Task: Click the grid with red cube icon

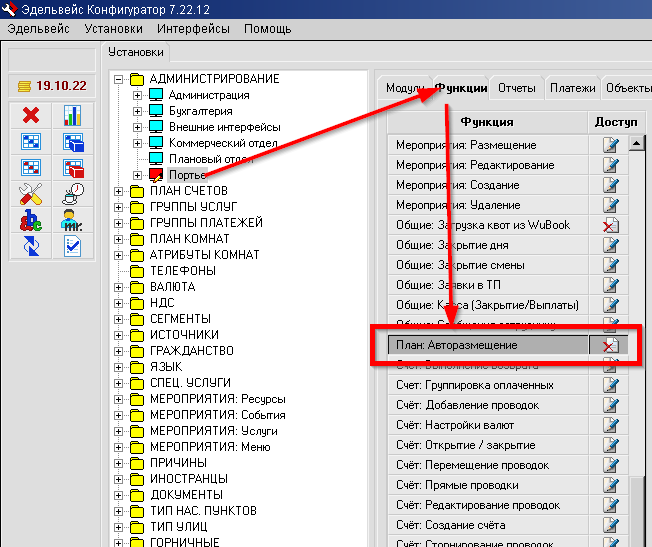Action: click(x=73, y=168)
